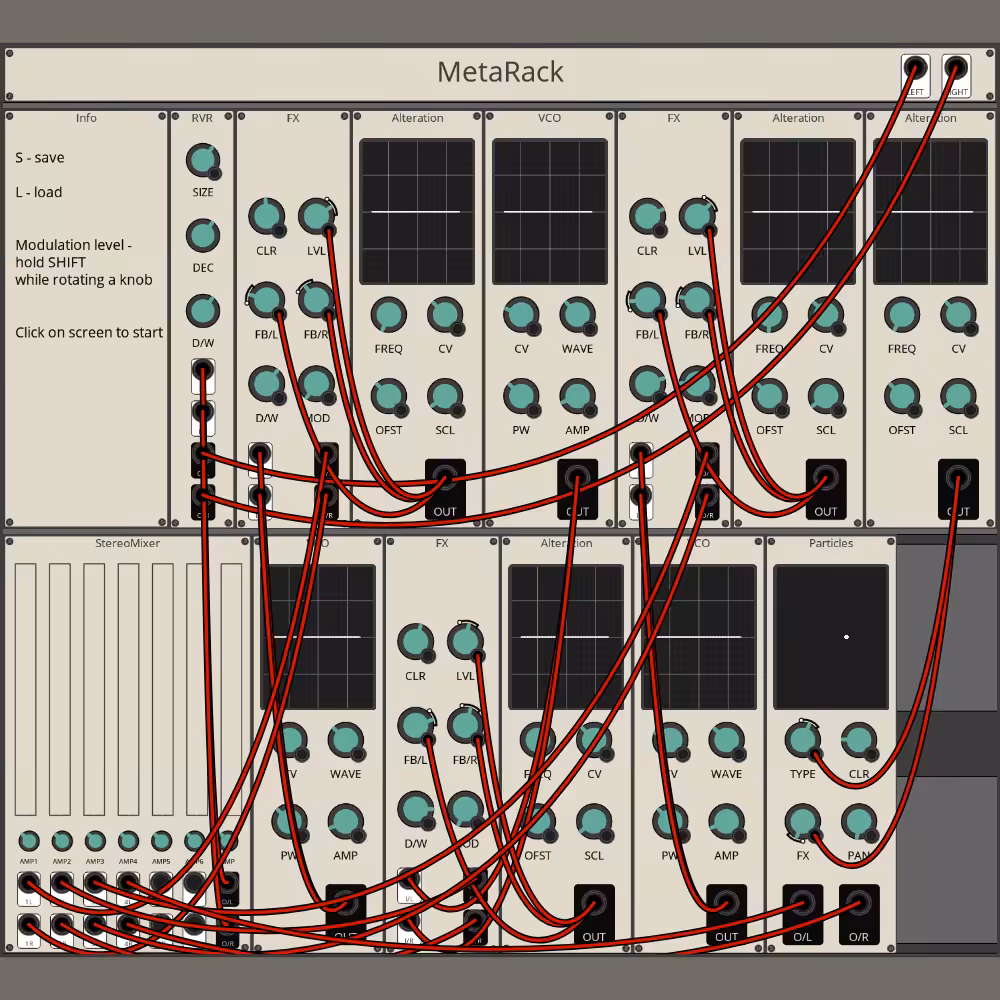Click the LEFT output jack on MetaRack header
The width and height of the screenshot is (1000, 1000).
pyautogui.click(x=915, y=68)
